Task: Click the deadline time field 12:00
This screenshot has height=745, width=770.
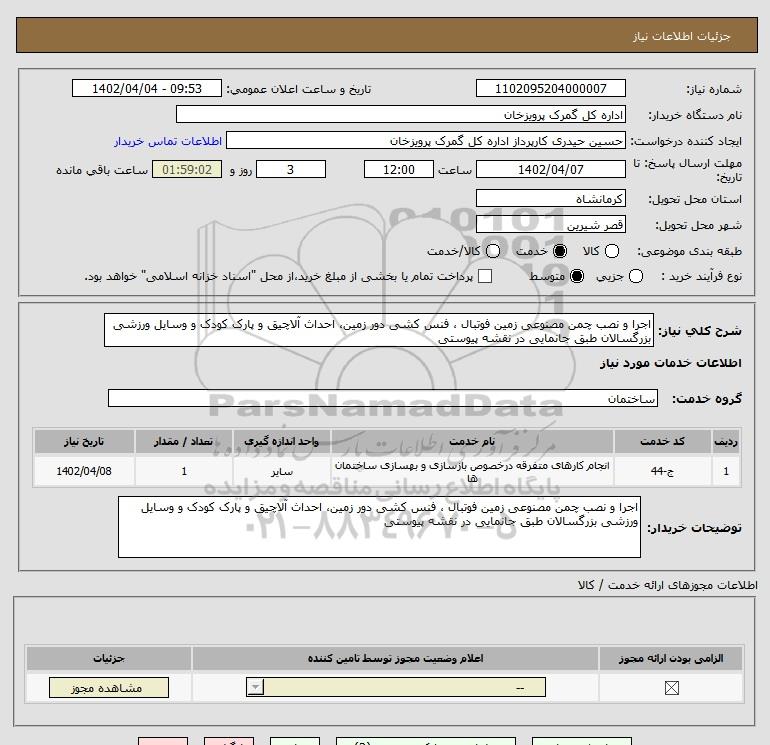Action: pos(399,169)
